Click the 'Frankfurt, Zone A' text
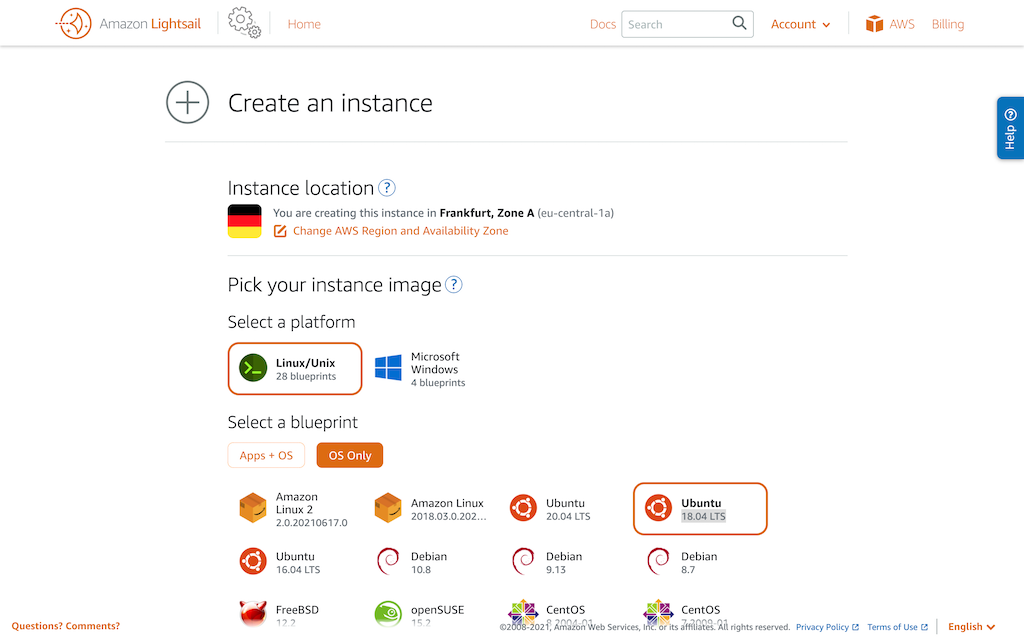This screenshot has height=640, width=1024. pos(487,213)
